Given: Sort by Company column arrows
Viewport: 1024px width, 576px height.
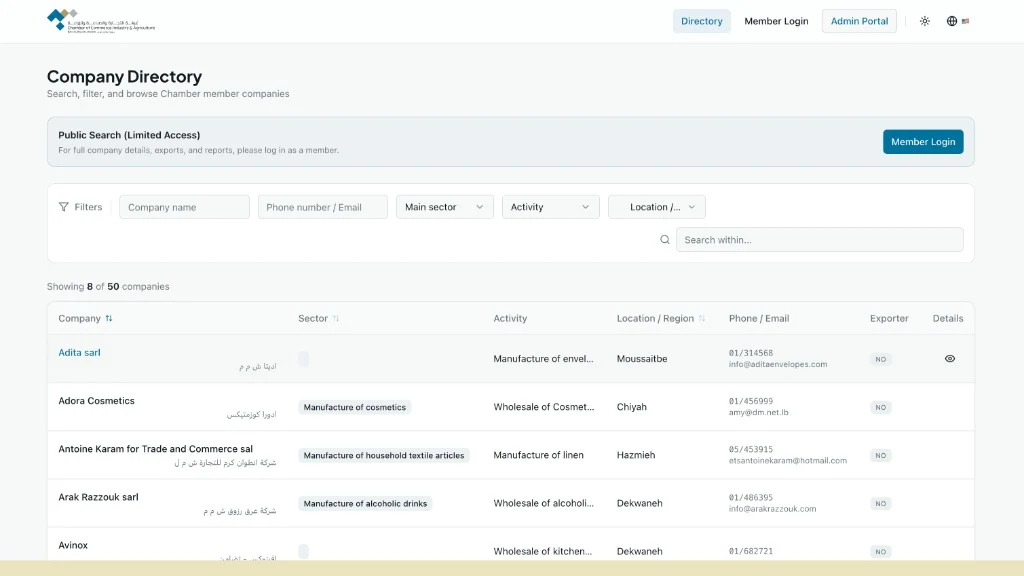Looking at the screenshot, I should (x=109, y=319).
